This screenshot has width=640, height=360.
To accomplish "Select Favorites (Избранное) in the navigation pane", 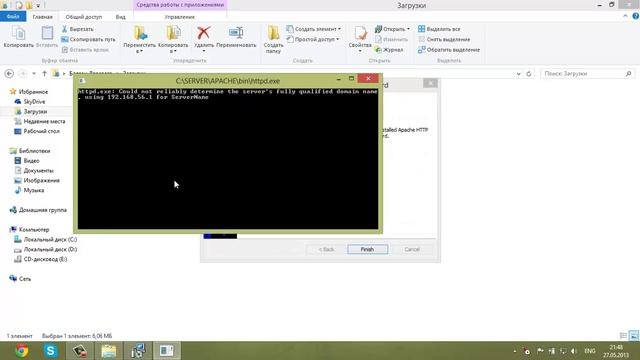I will pos(29,92).
